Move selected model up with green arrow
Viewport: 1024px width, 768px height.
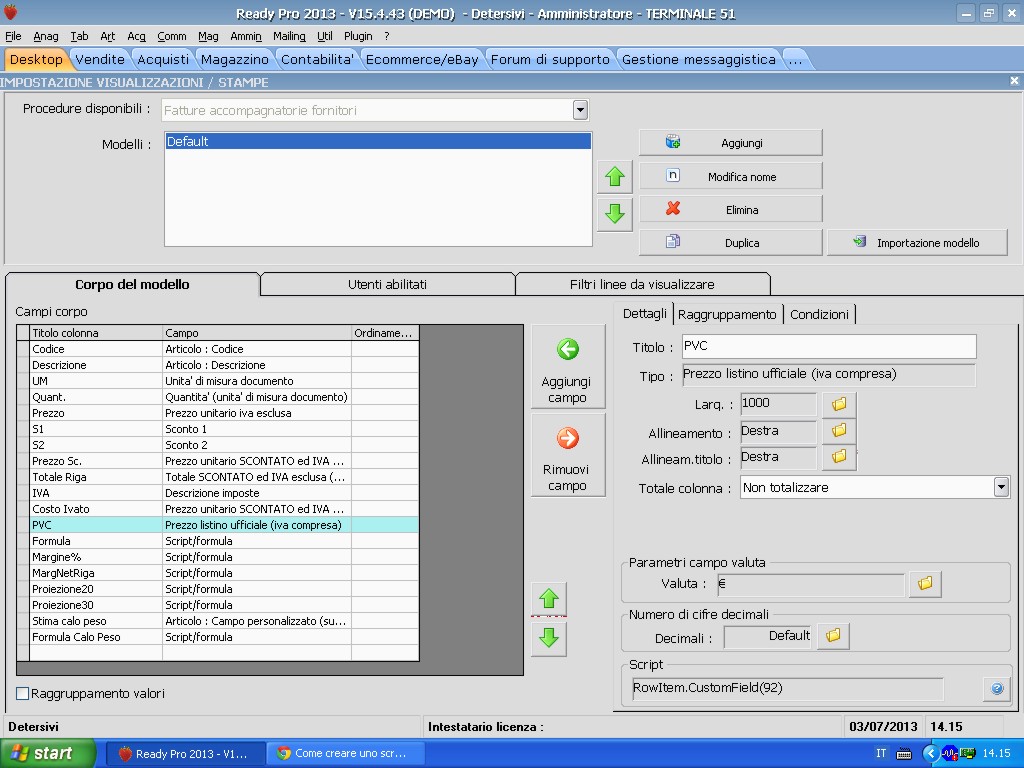[615, 177]
